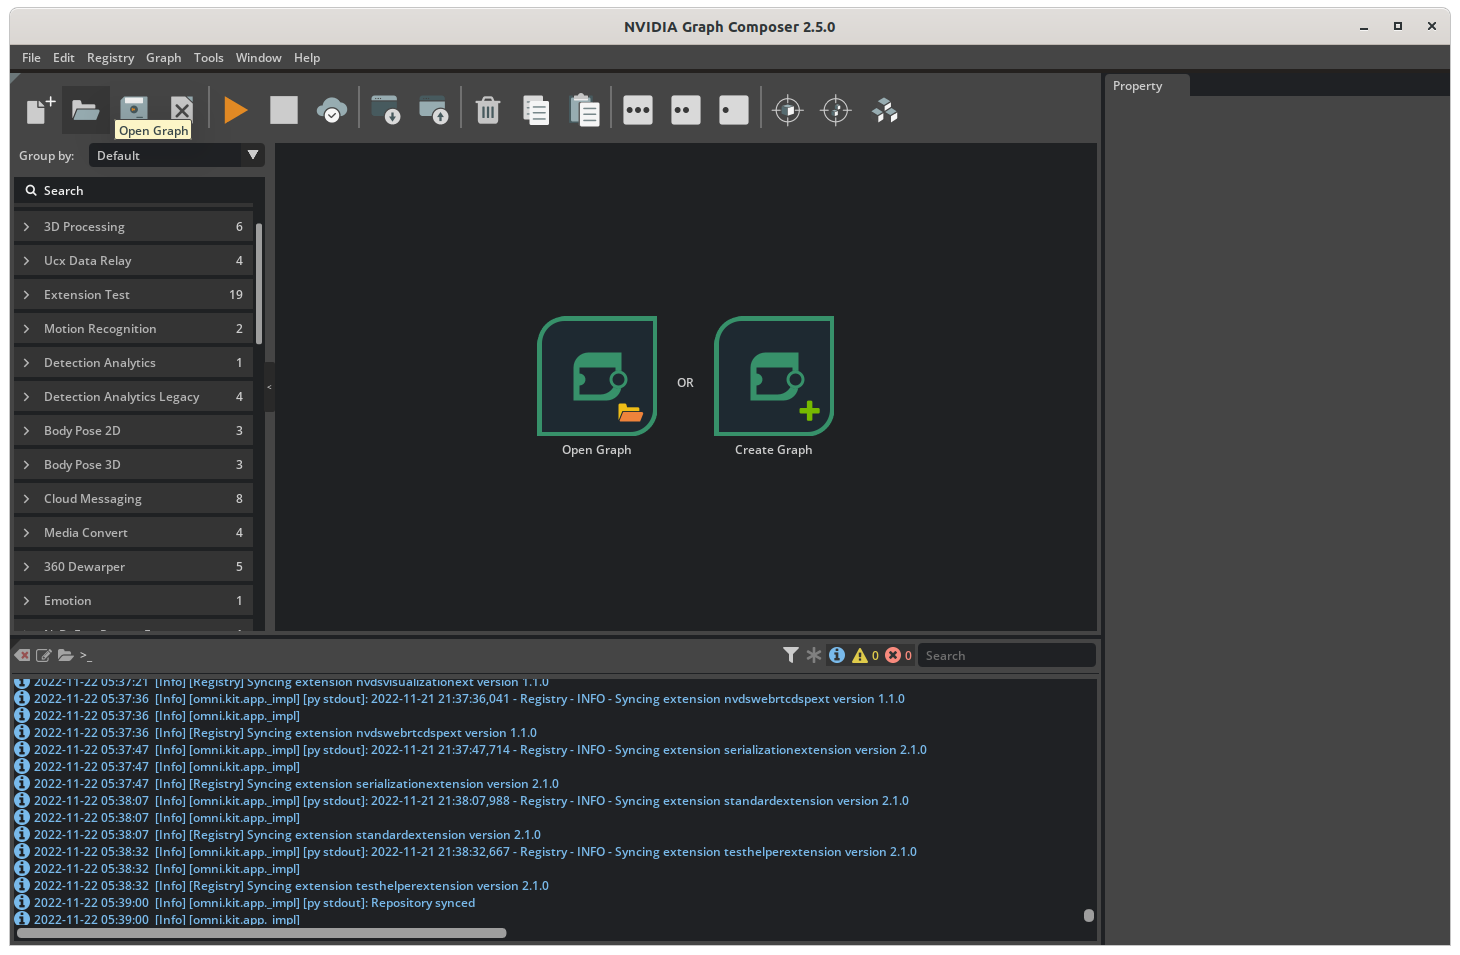Viewport: 1460px width, 955px height.
Task: Select the single-dot view mode icon
Action: click(734, 110)
